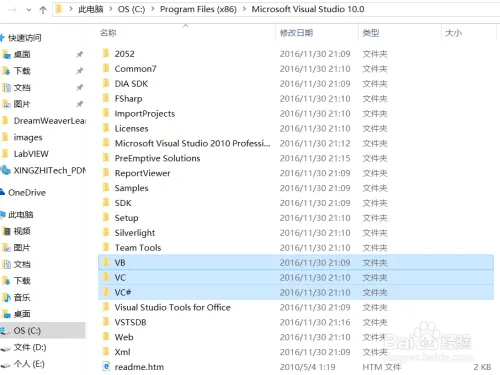
Task: Open the recent locations dropdown arrow
Action: click(x=29, y=10)
